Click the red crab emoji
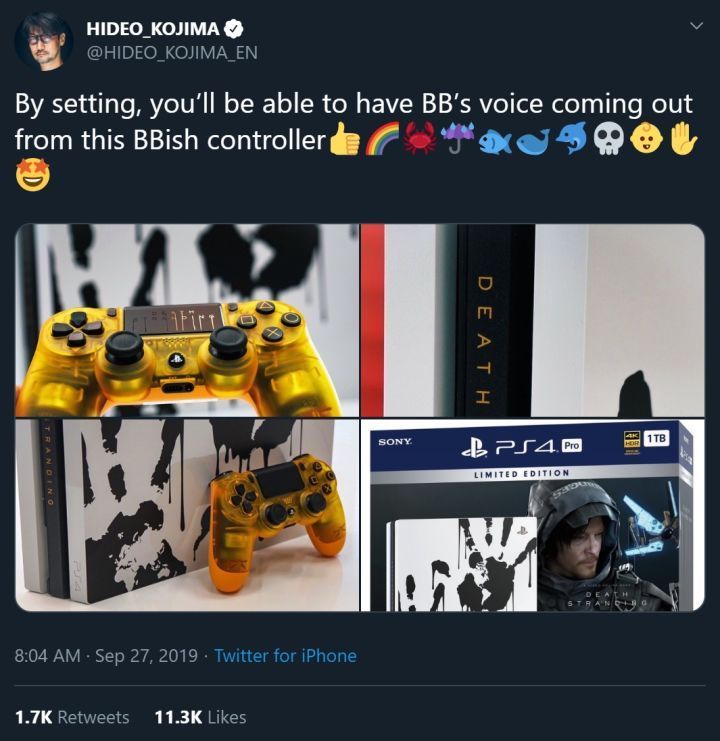The width and height of the screenshot is (720, 741). click(419, 139)
